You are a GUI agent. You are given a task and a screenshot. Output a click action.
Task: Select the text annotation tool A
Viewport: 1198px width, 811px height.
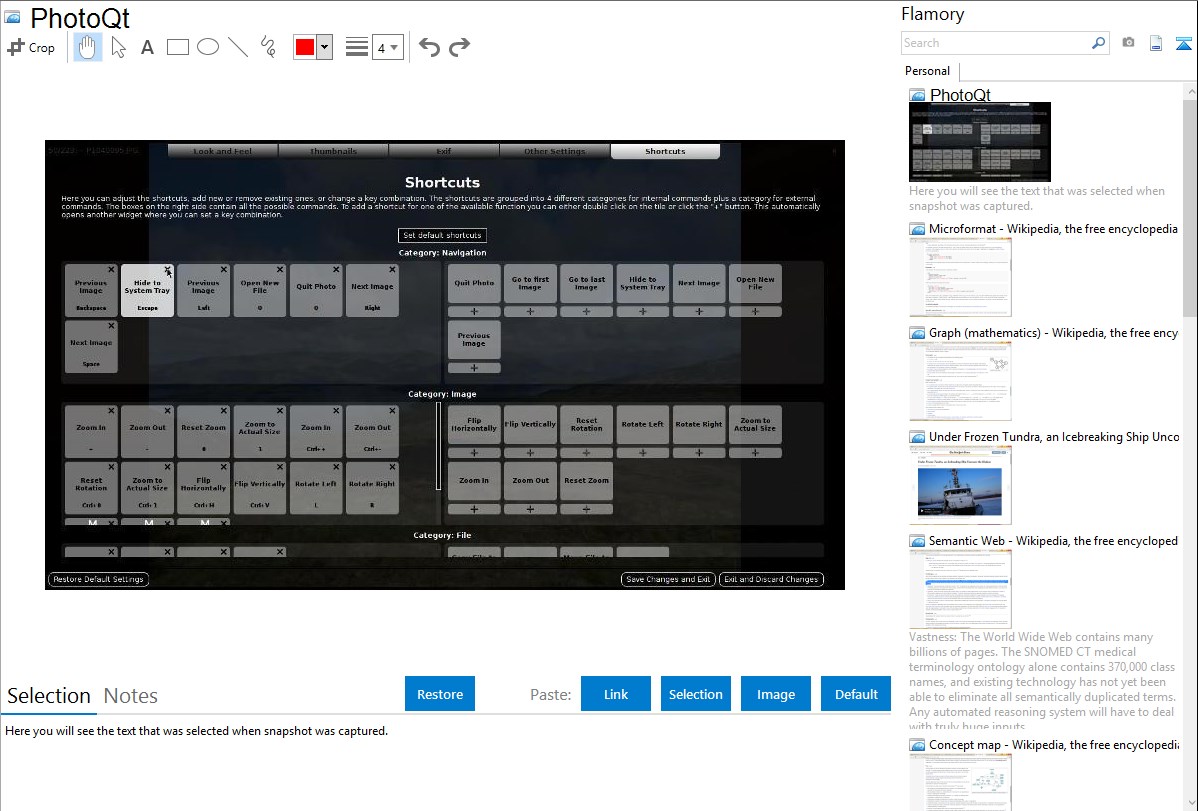pos(147,47)
